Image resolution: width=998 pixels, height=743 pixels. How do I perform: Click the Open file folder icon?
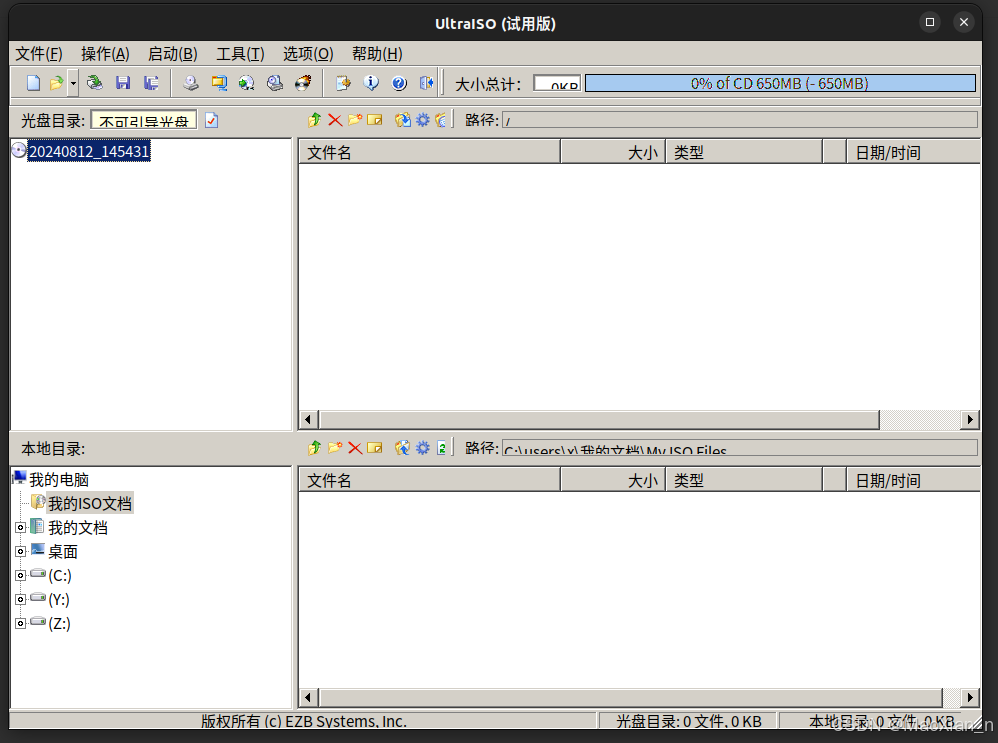click(57, 83)
